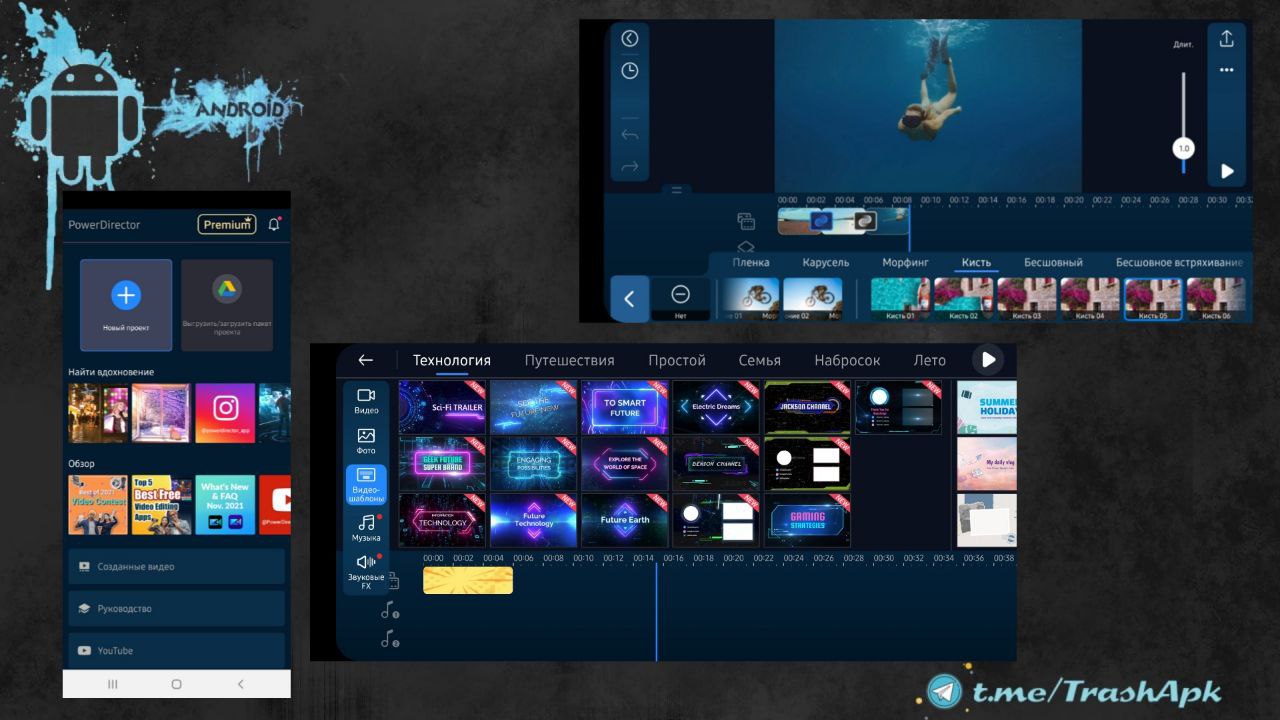Open the YouTube row

click(x=177, y=650)
